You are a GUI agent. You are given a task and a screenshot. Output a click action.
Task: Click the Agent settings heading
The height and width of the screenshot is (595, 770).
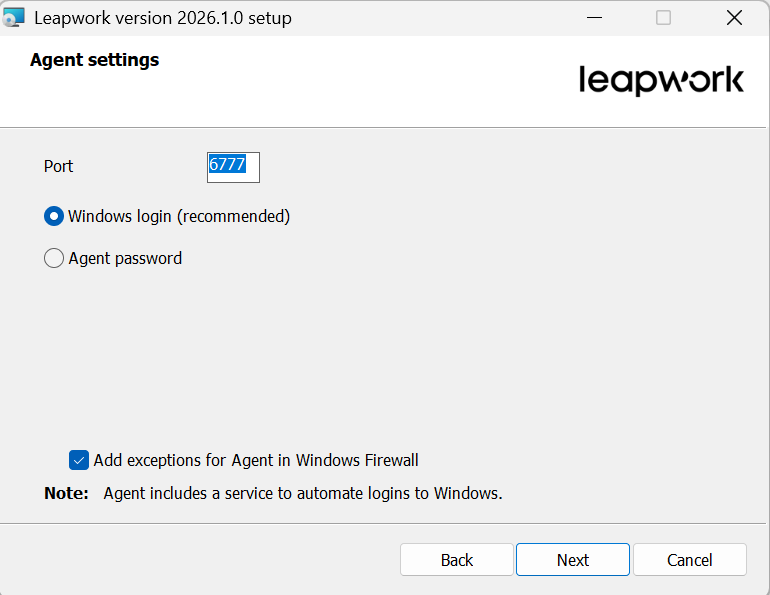click(x=94, y=60)
